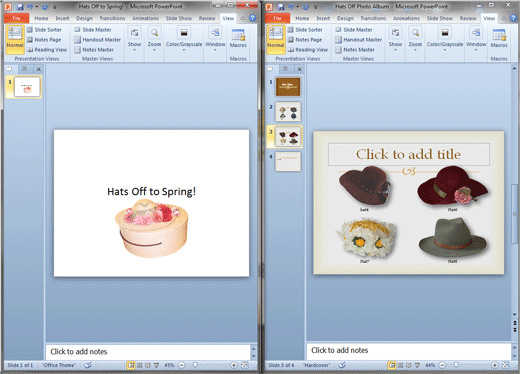This screenshot has height=374, width=520.
Task: Click 45% zoom level in Hats Off to Spring
Action: [x=169, y=365]
